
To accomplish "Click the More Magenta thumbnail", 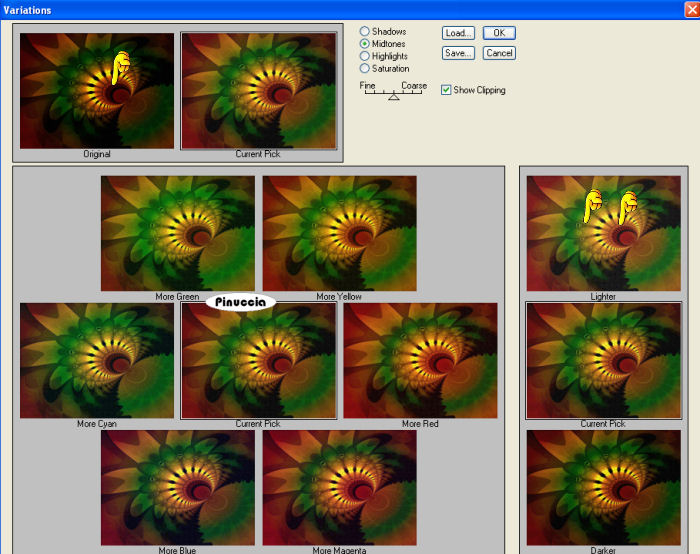I will pos(339,487).
